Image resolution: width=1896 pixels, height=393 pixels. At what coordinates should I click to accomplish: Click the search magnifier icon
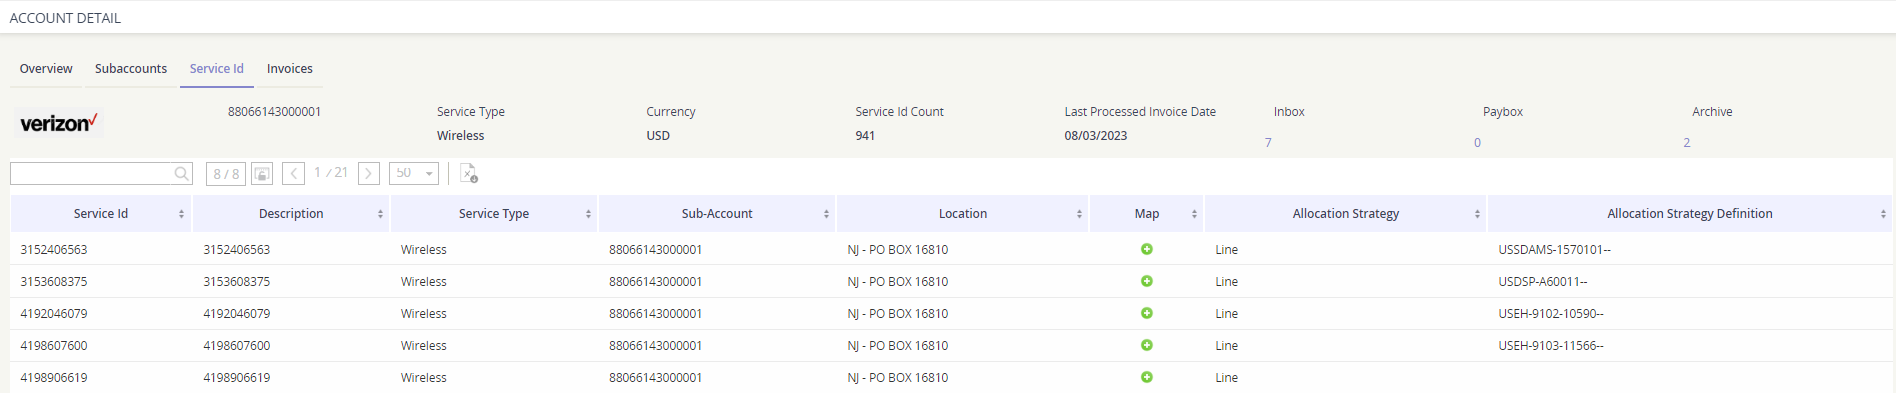181,174
